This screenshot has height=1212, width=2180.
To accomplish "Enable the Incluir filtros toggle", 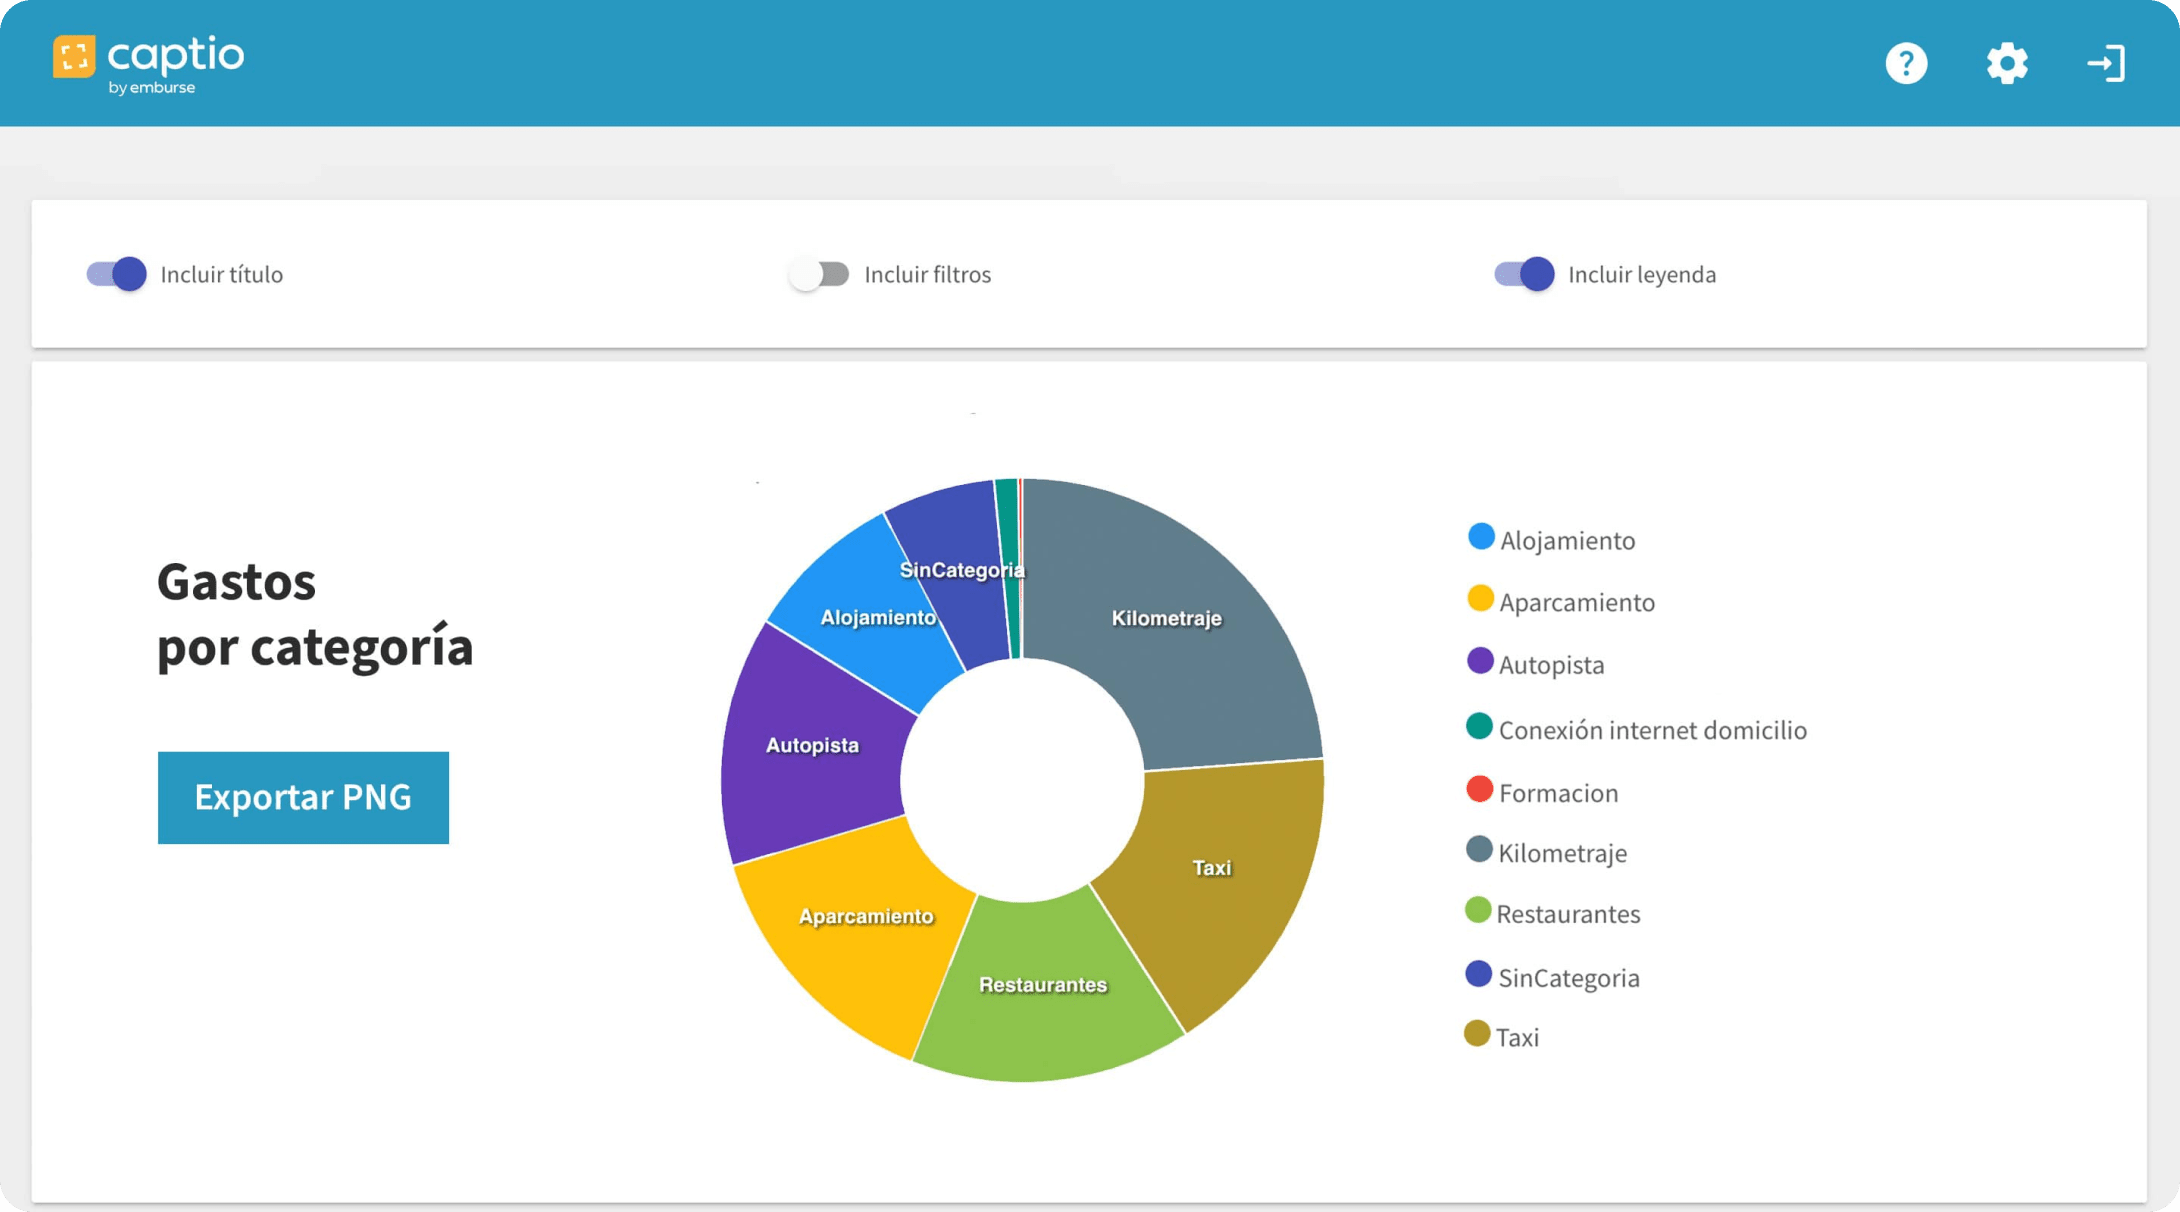I will (819, 274).
